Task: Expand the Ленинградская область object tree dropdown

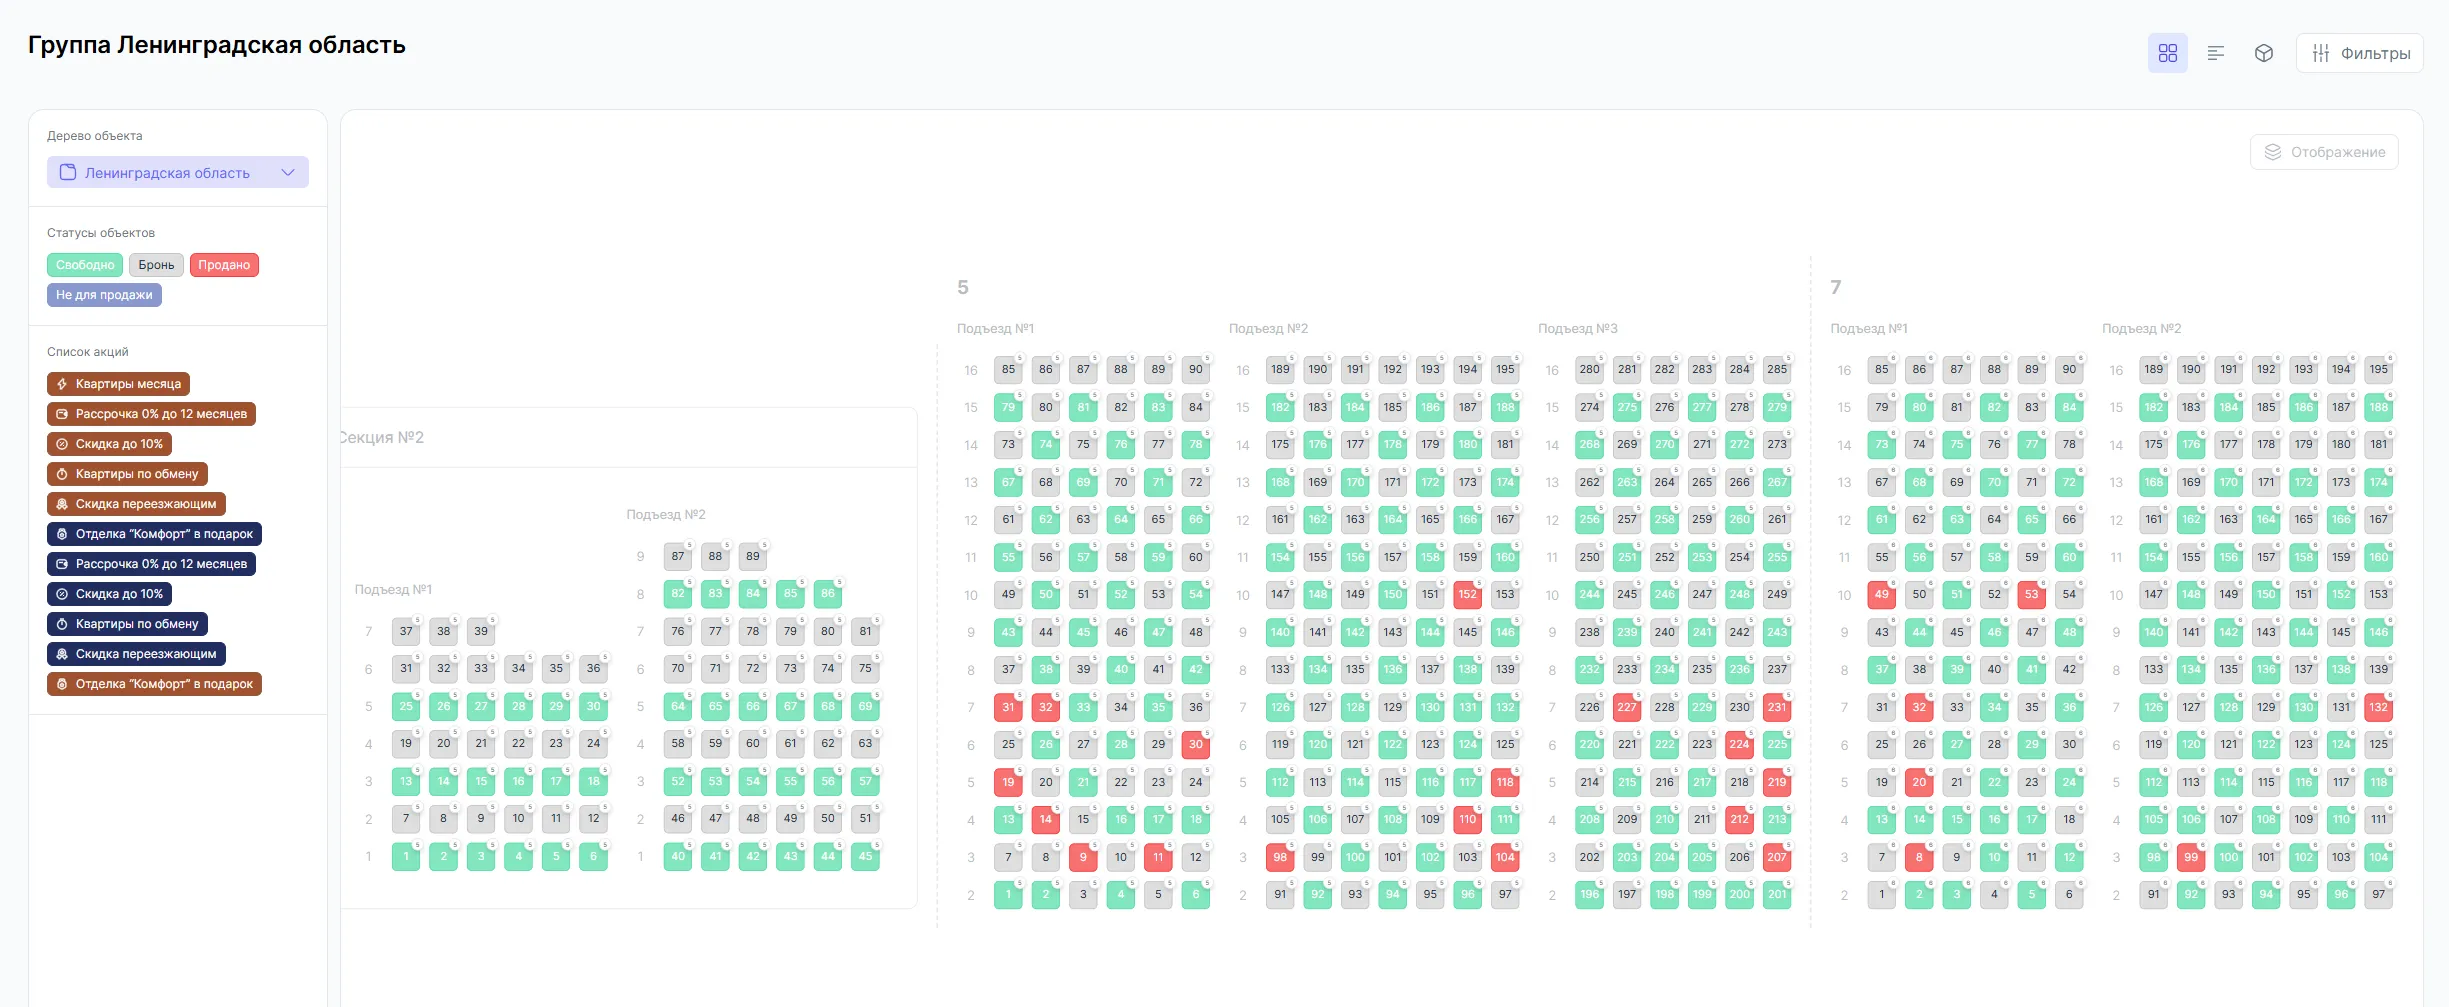Action: tap(178, 172)
